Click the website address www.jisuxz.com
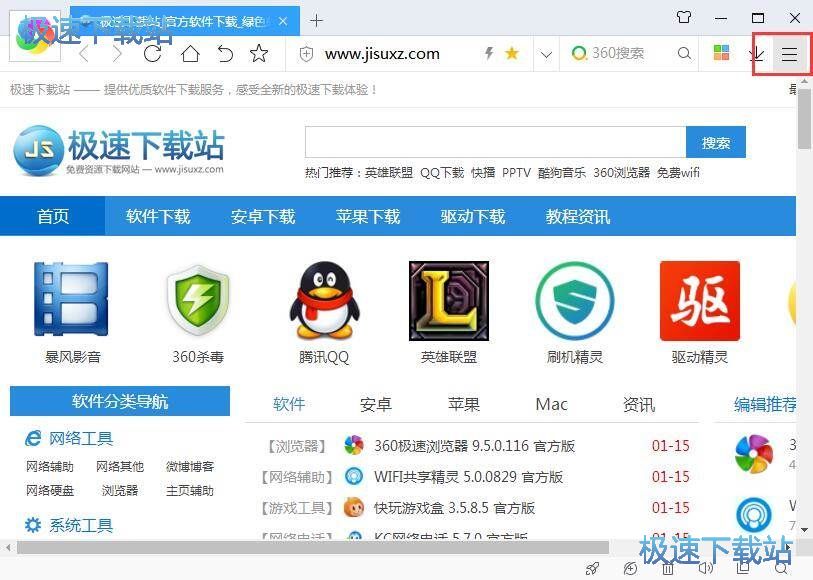Screen dimensions: 813x580 382,53
